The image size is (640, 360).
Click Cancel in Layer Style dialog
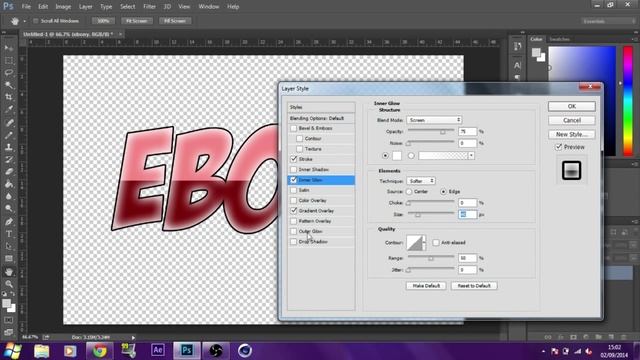pyautogui.click(x=571, y=120)
